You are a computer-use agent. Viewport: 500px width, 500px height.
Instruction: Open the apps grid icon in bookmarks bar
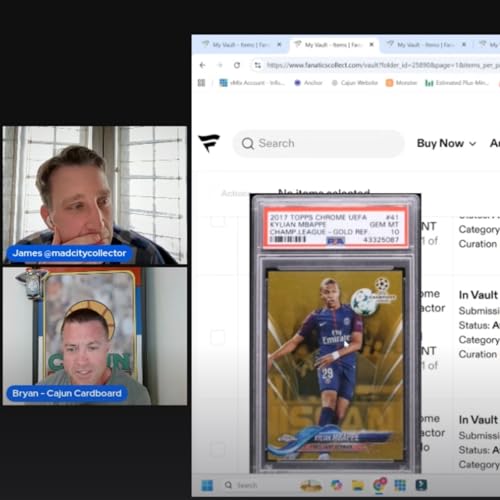click(x=201, y=83)
